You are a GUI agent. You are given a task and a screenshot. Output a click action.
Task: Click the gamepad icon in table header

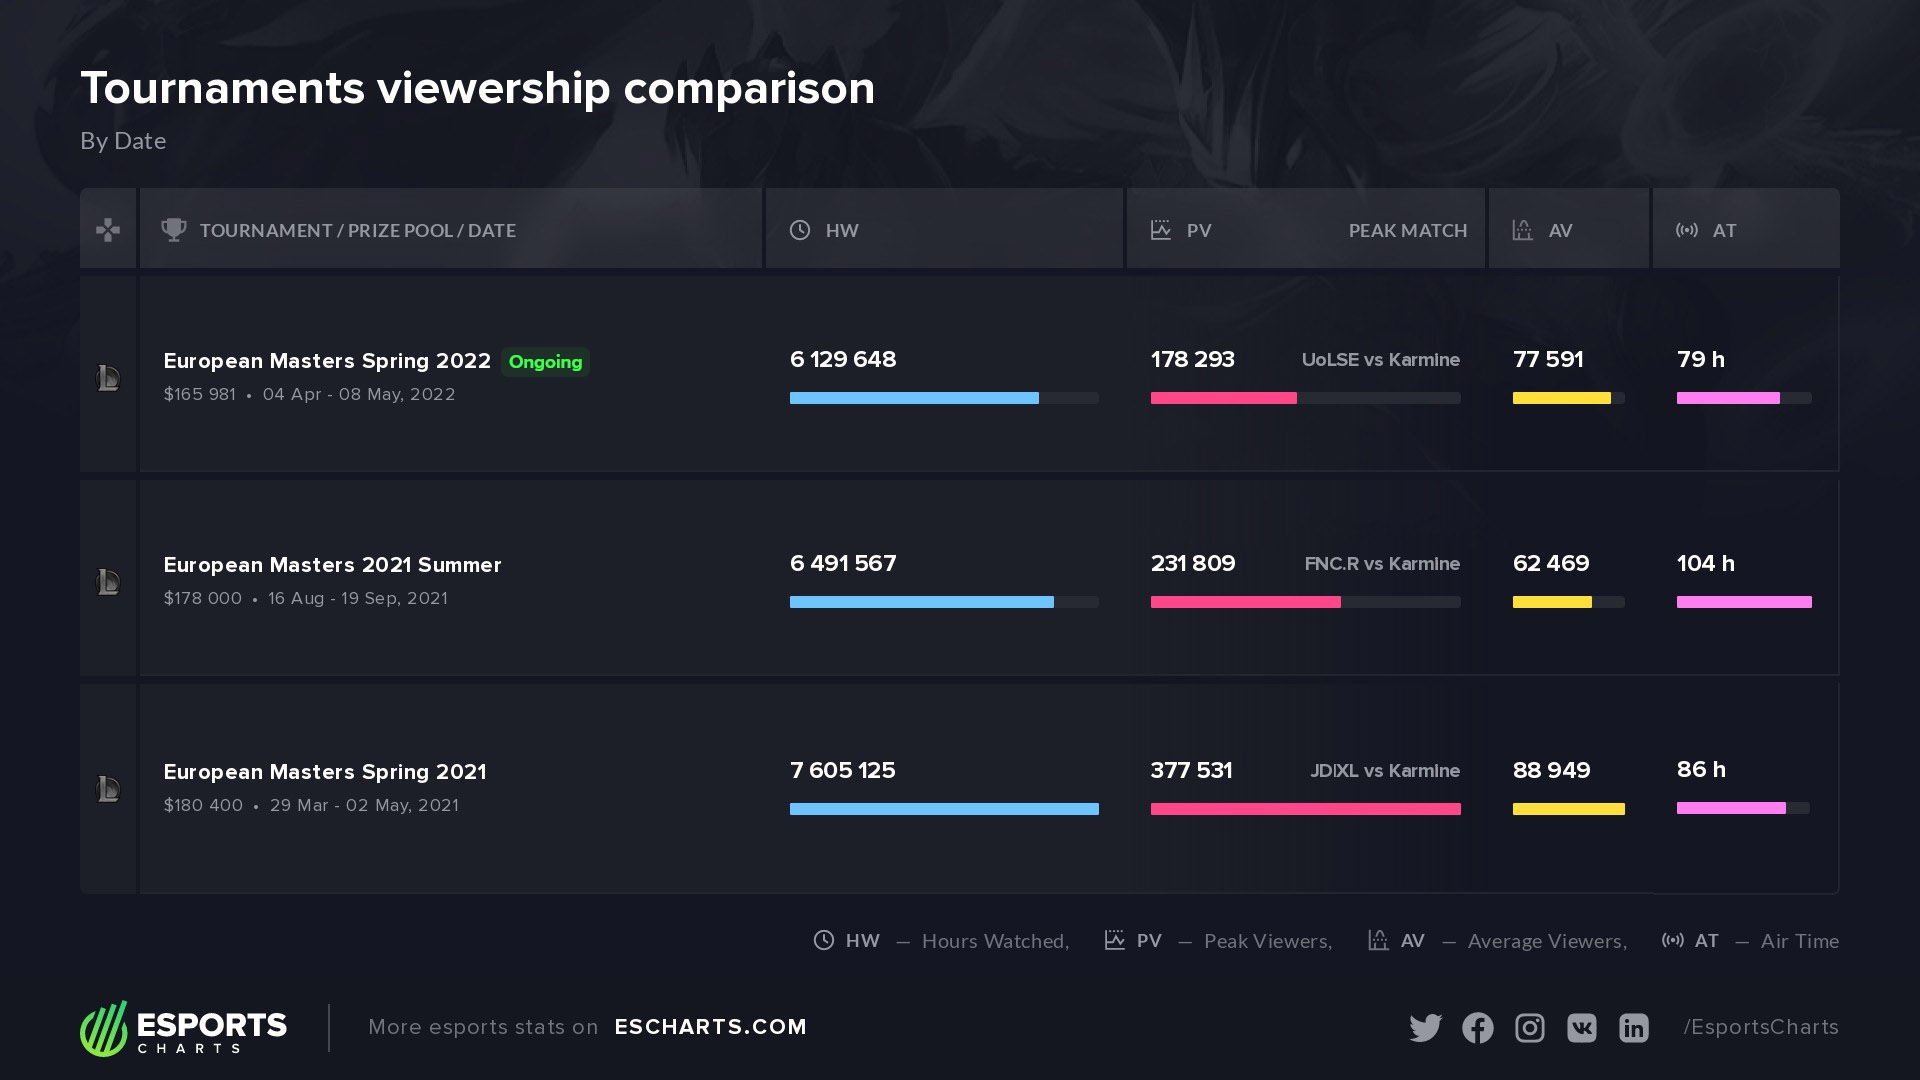(108, 230)
